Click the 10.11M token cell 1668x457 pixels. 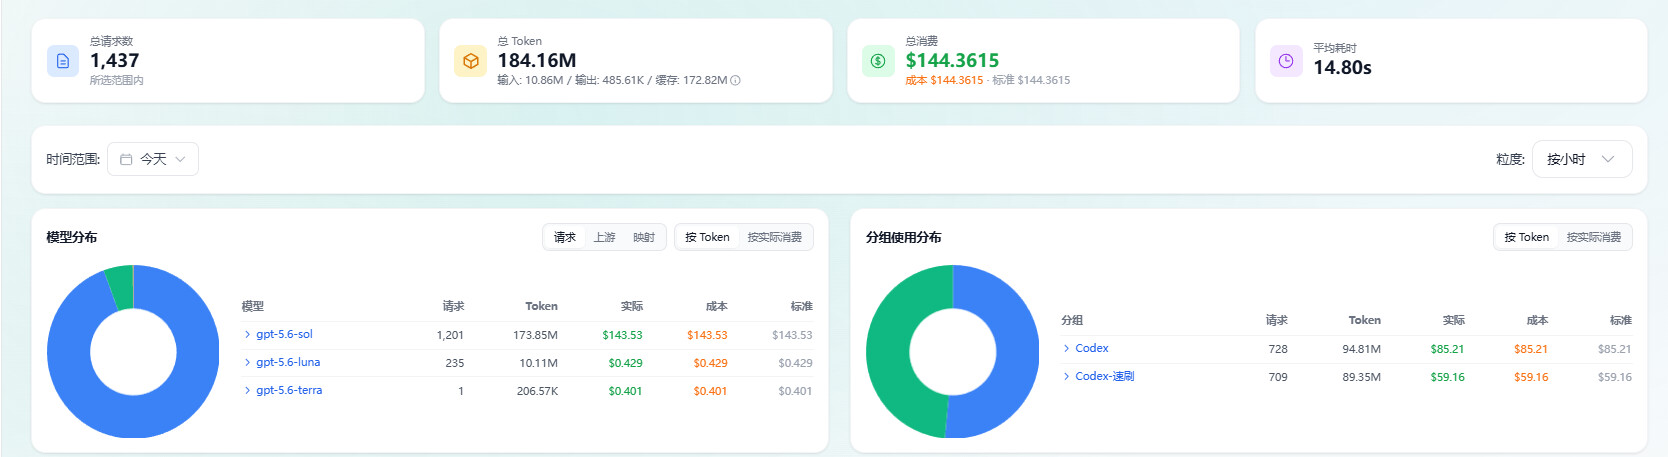click(538, 363)
